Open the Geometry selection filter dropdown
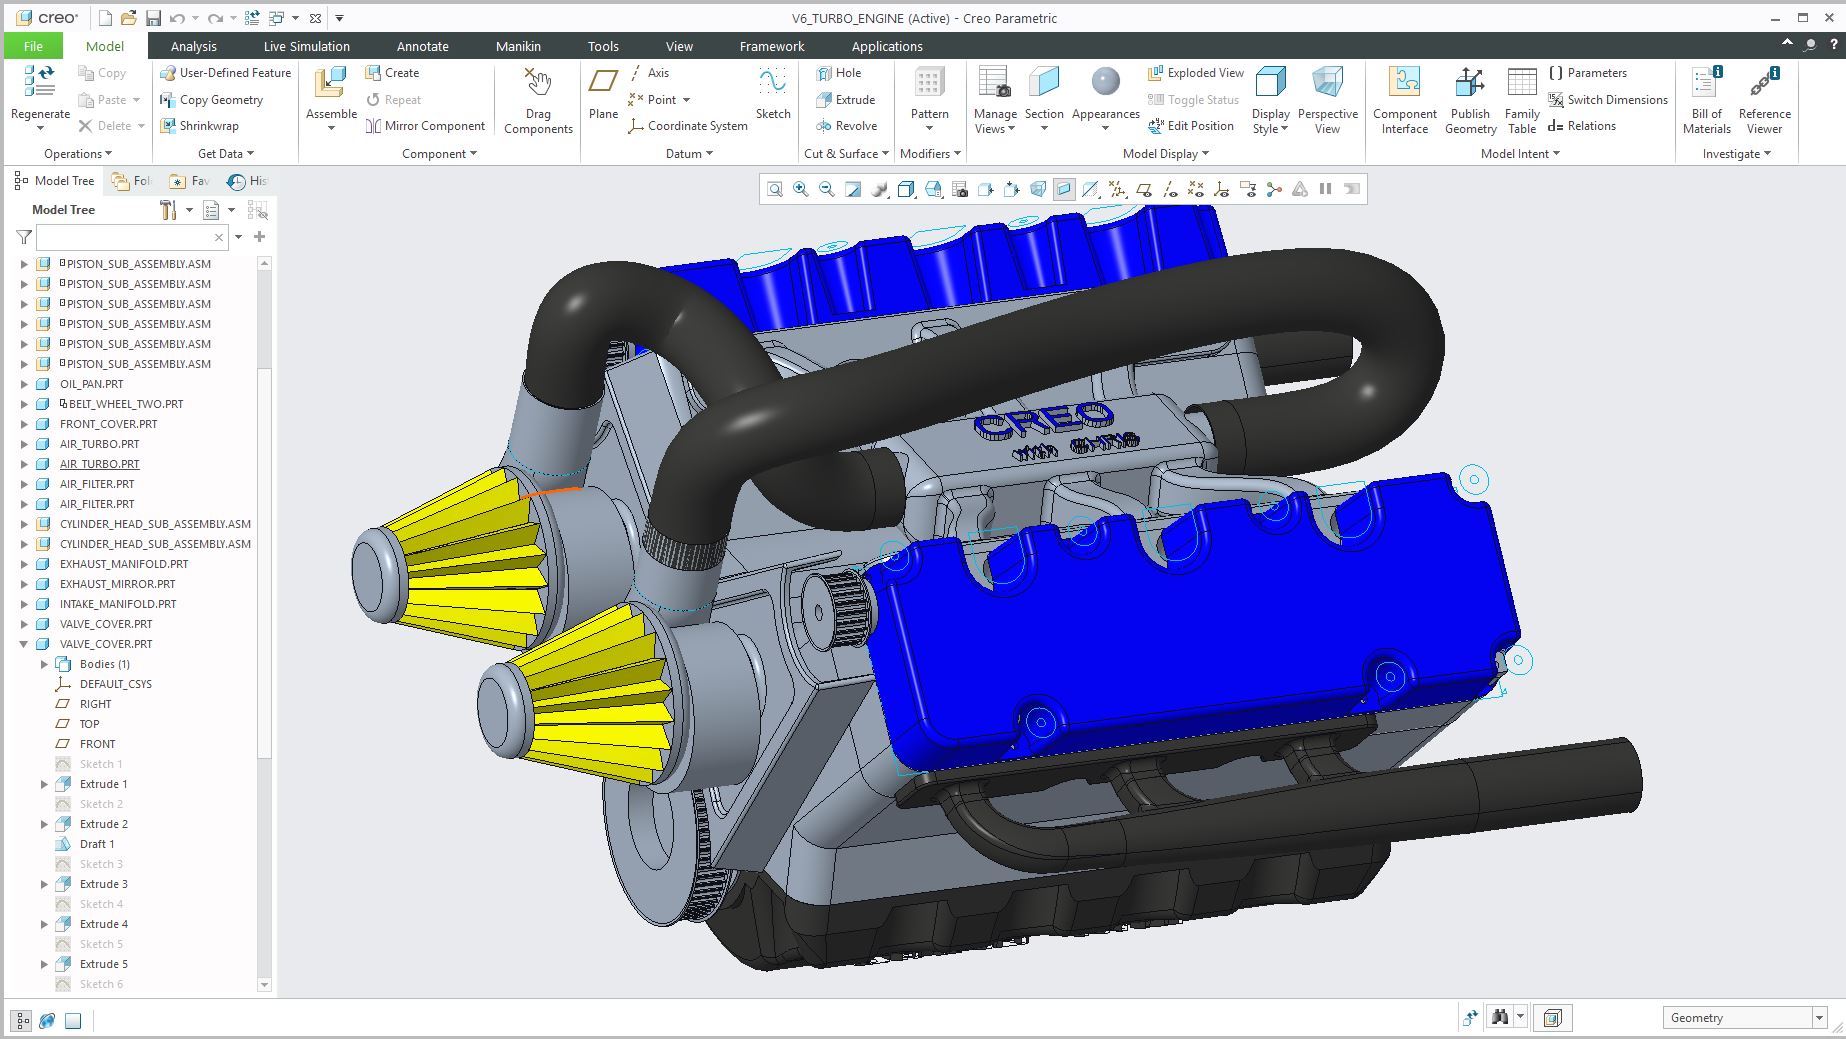The image size is (1846, 1039). pos(1818,1018)
